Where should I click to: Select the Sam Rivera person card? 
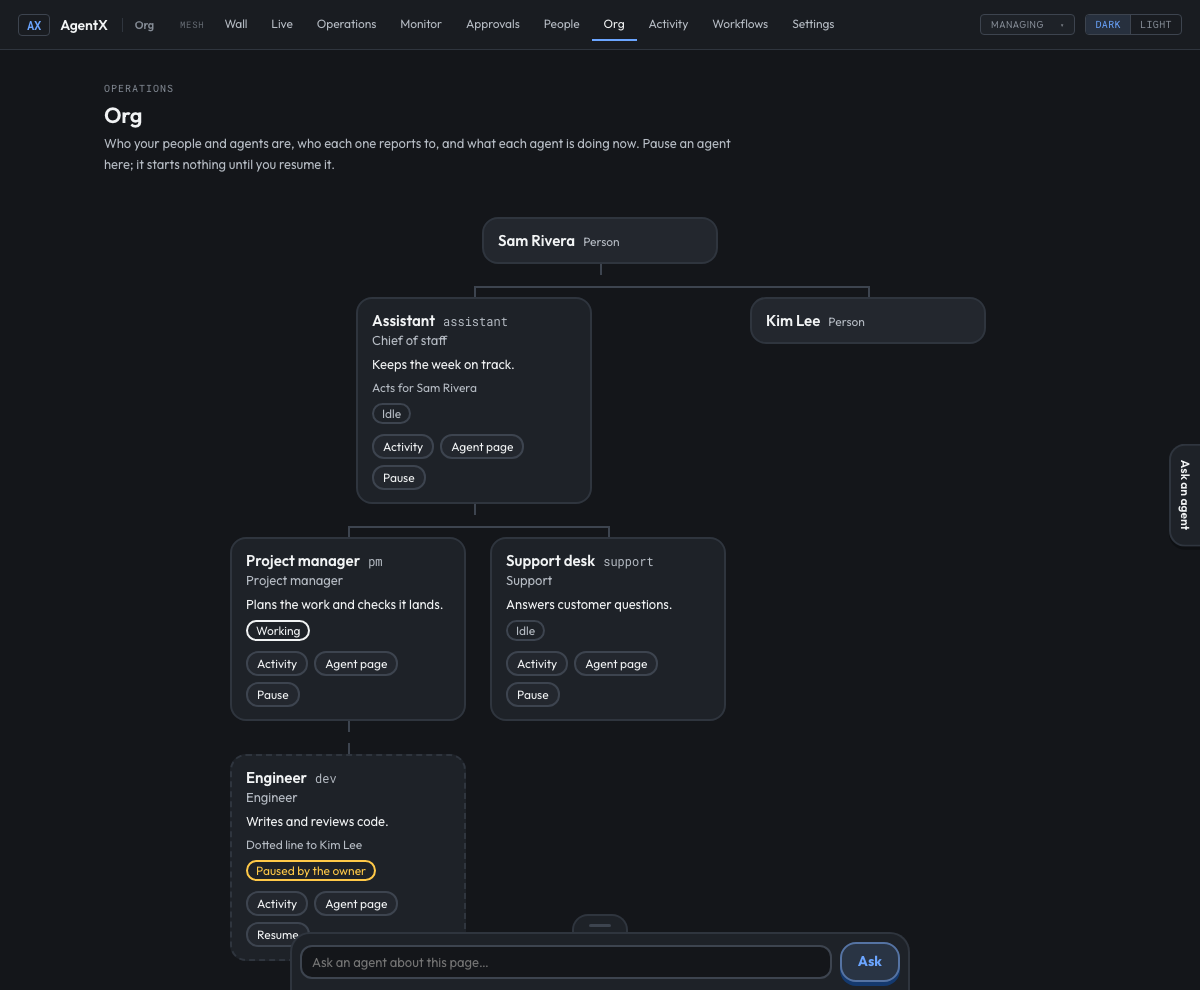[x=600, y=241]
